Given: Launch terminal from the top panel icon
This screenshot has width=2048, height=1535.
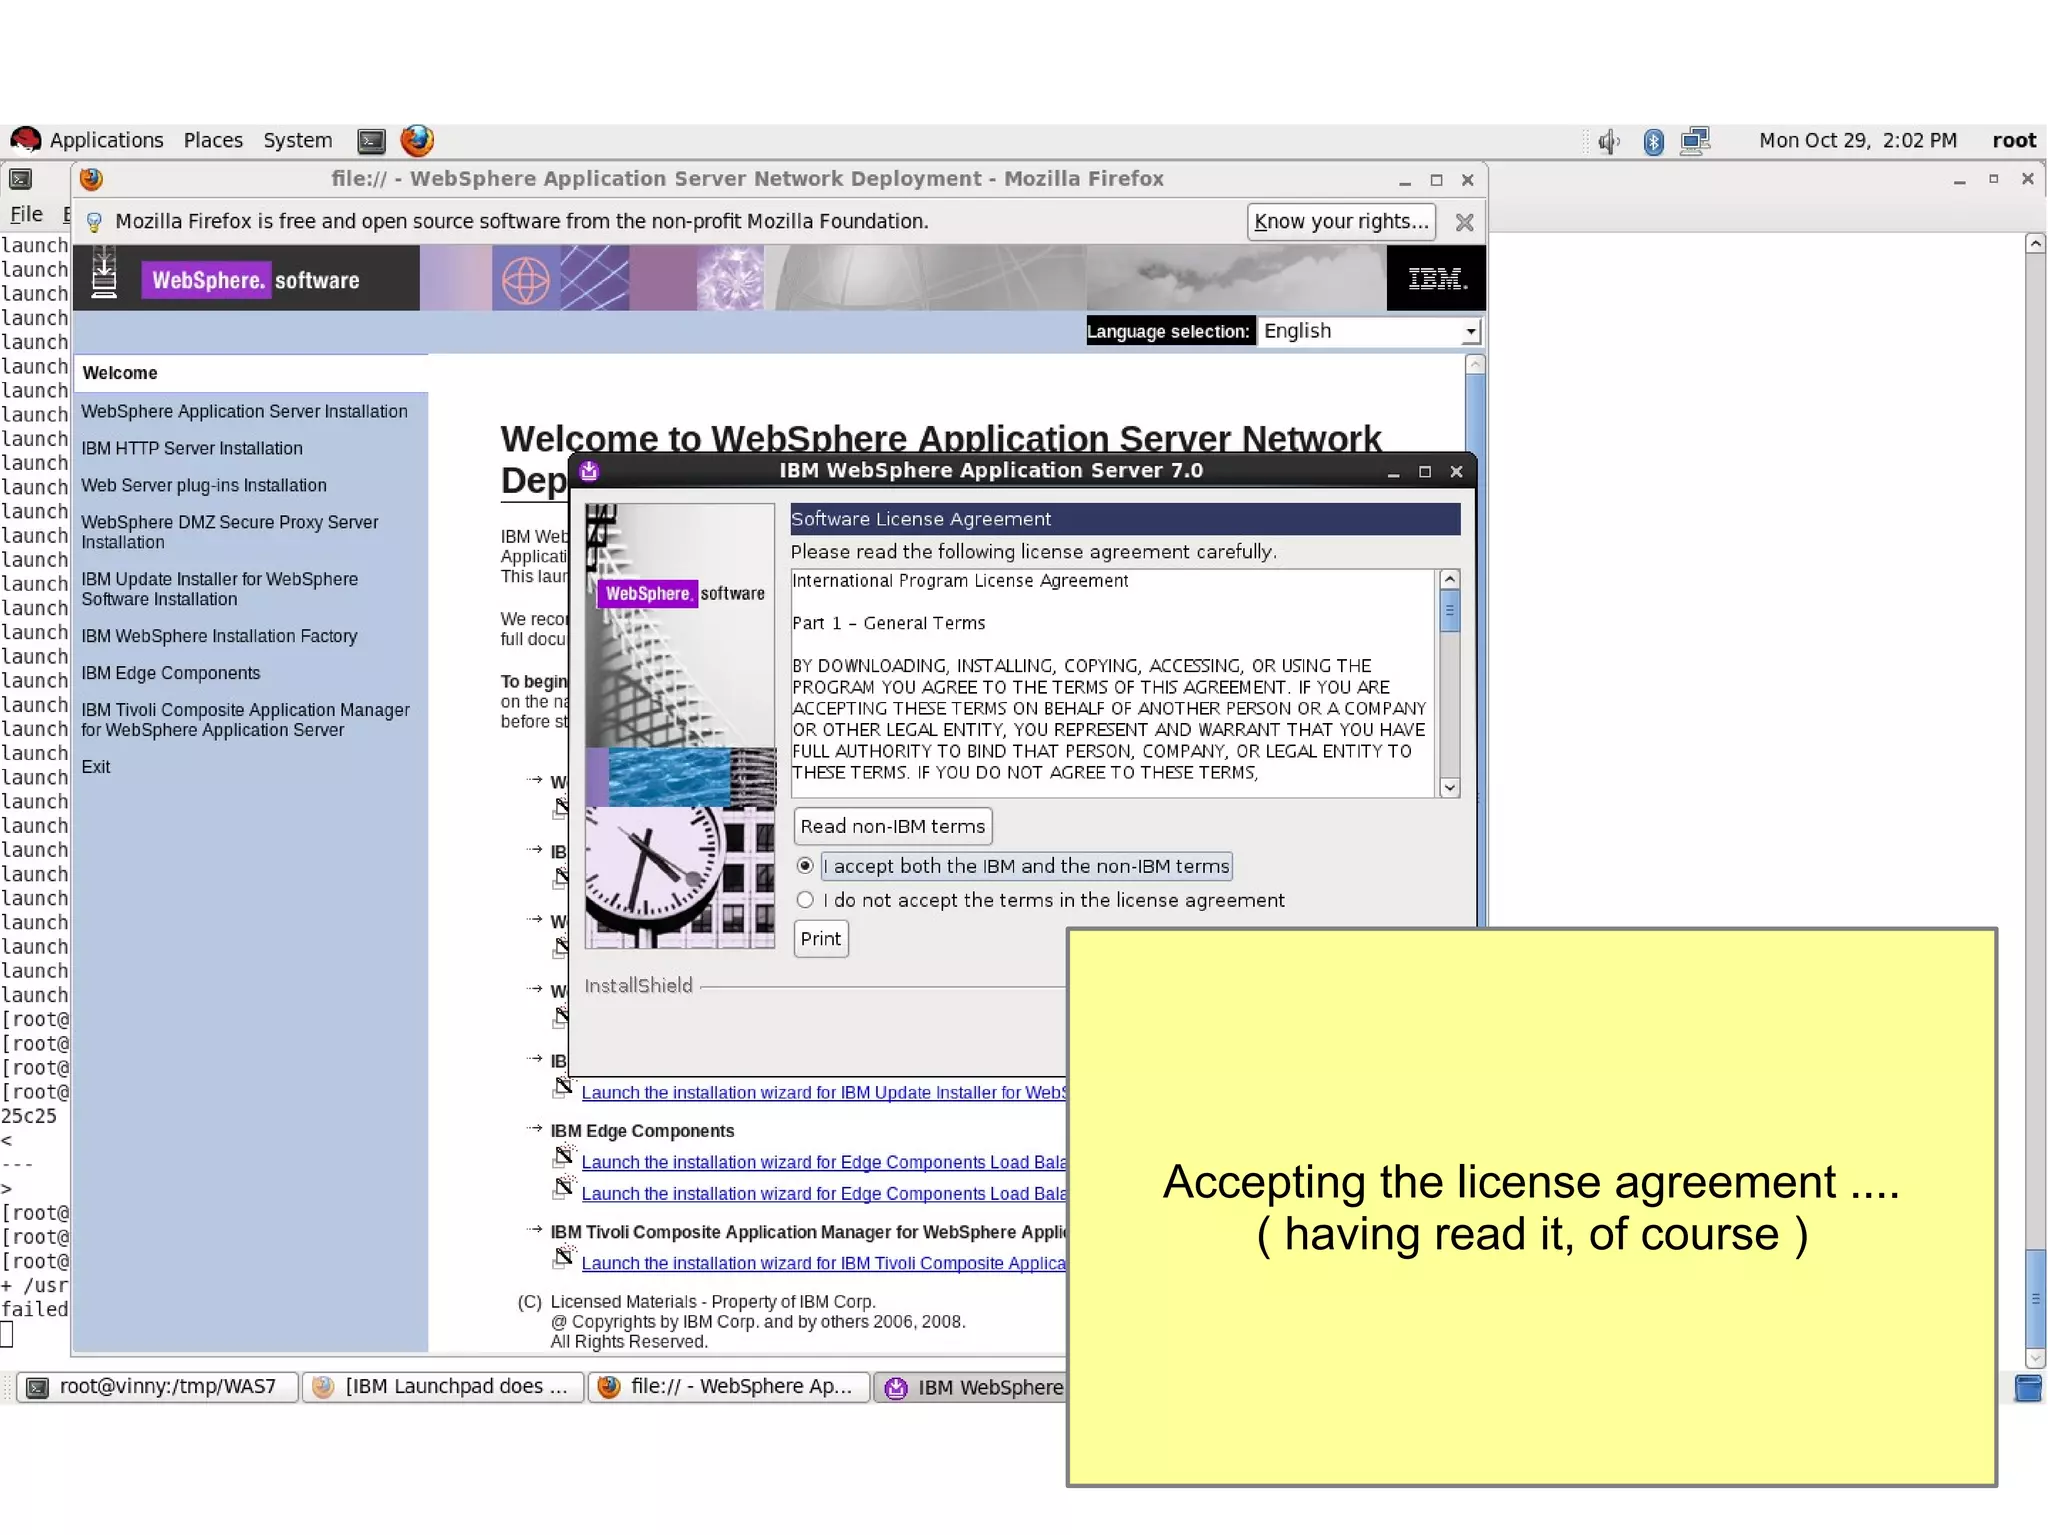Looking at the screenshot, I should pyautogui.click(x=371, y=141).
